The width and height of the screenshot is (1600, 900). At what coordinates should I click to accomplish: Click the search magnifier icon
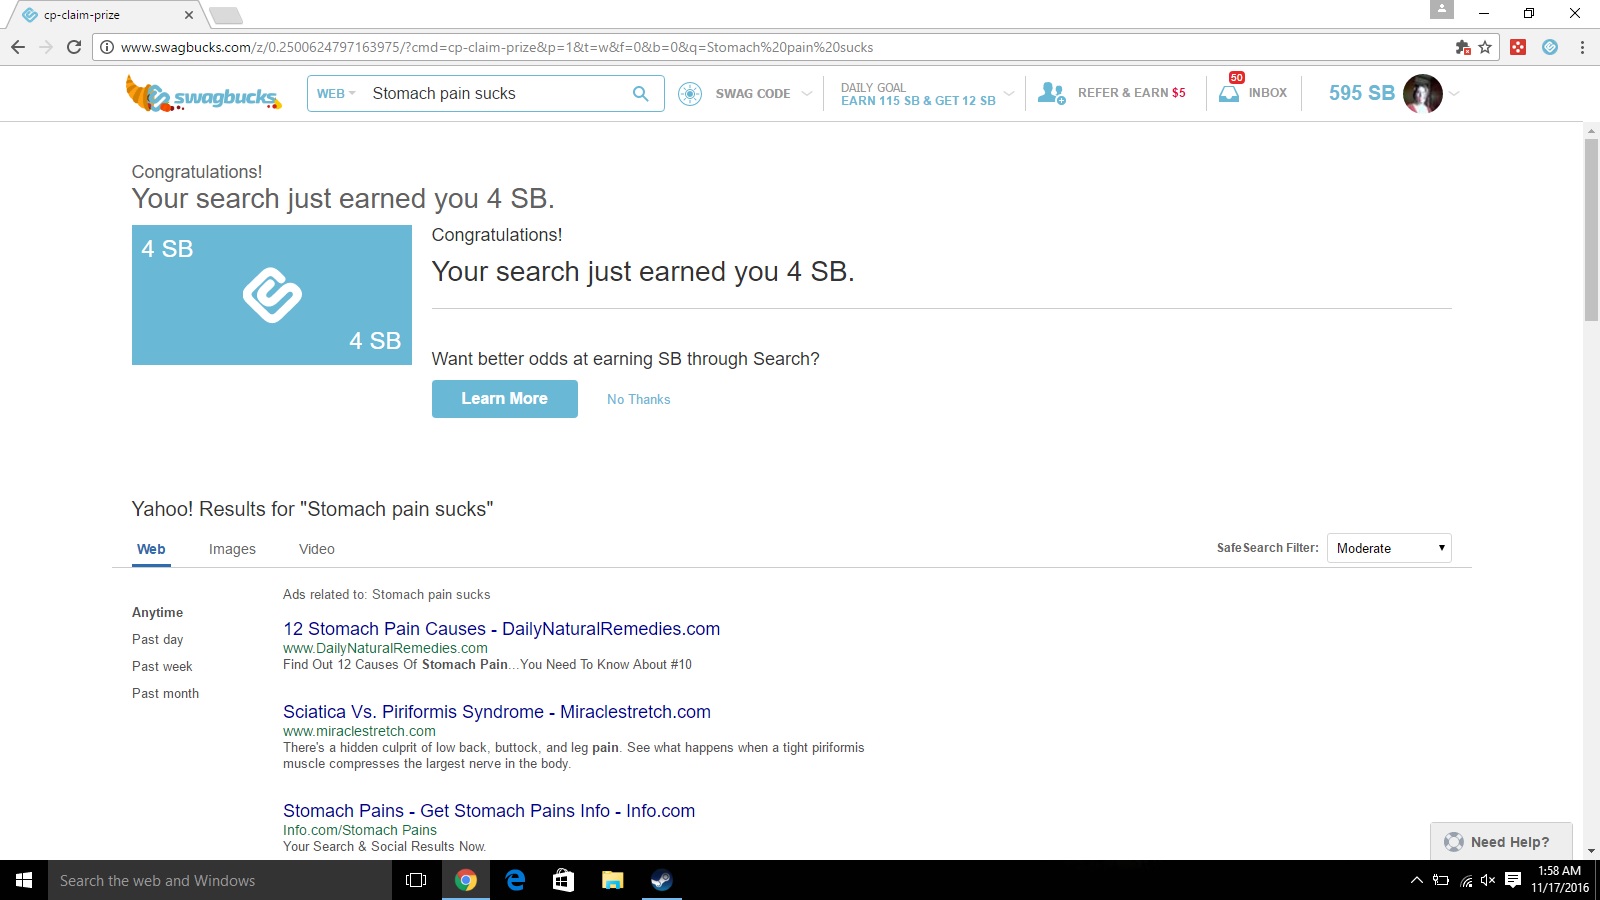click(x=640, y=93)
